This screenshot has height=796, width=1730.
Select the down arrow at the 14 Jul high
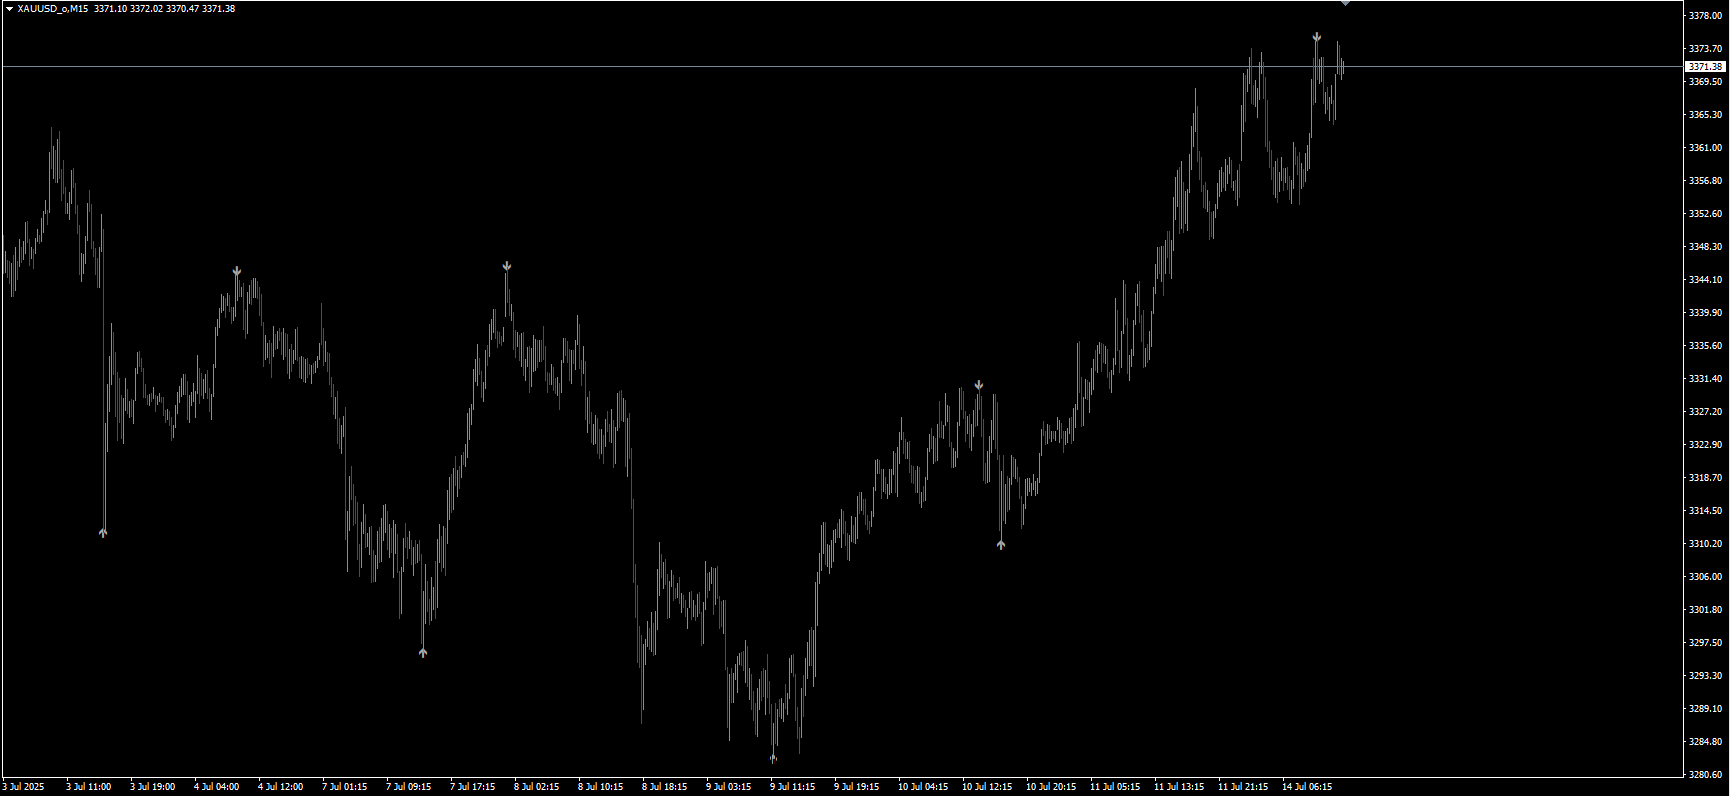(x=1317, y=37)
